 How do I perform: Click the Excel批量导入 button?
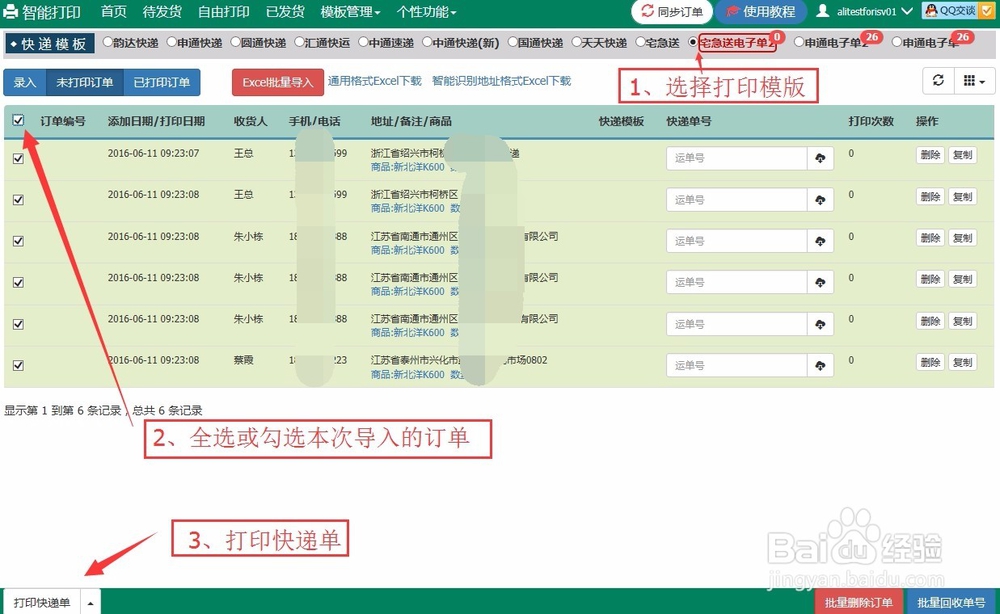[x=277, y=84]
